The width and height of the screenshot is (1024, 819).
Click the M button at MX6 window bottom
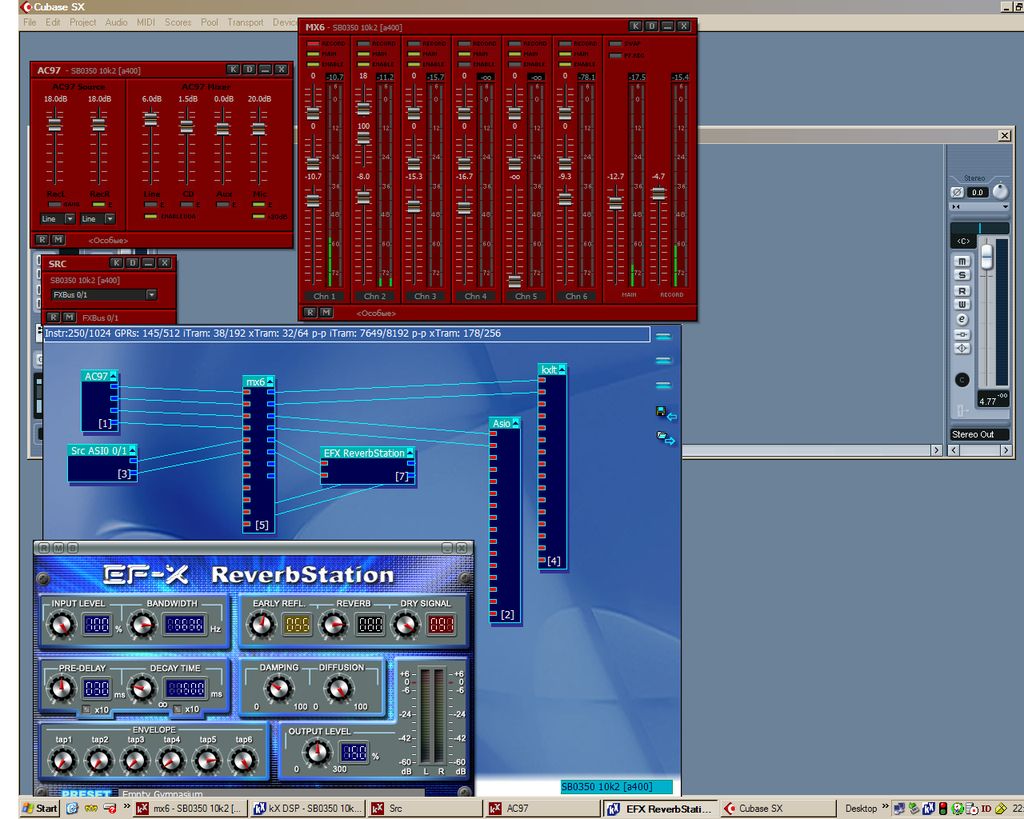click(x=326, y=313)
